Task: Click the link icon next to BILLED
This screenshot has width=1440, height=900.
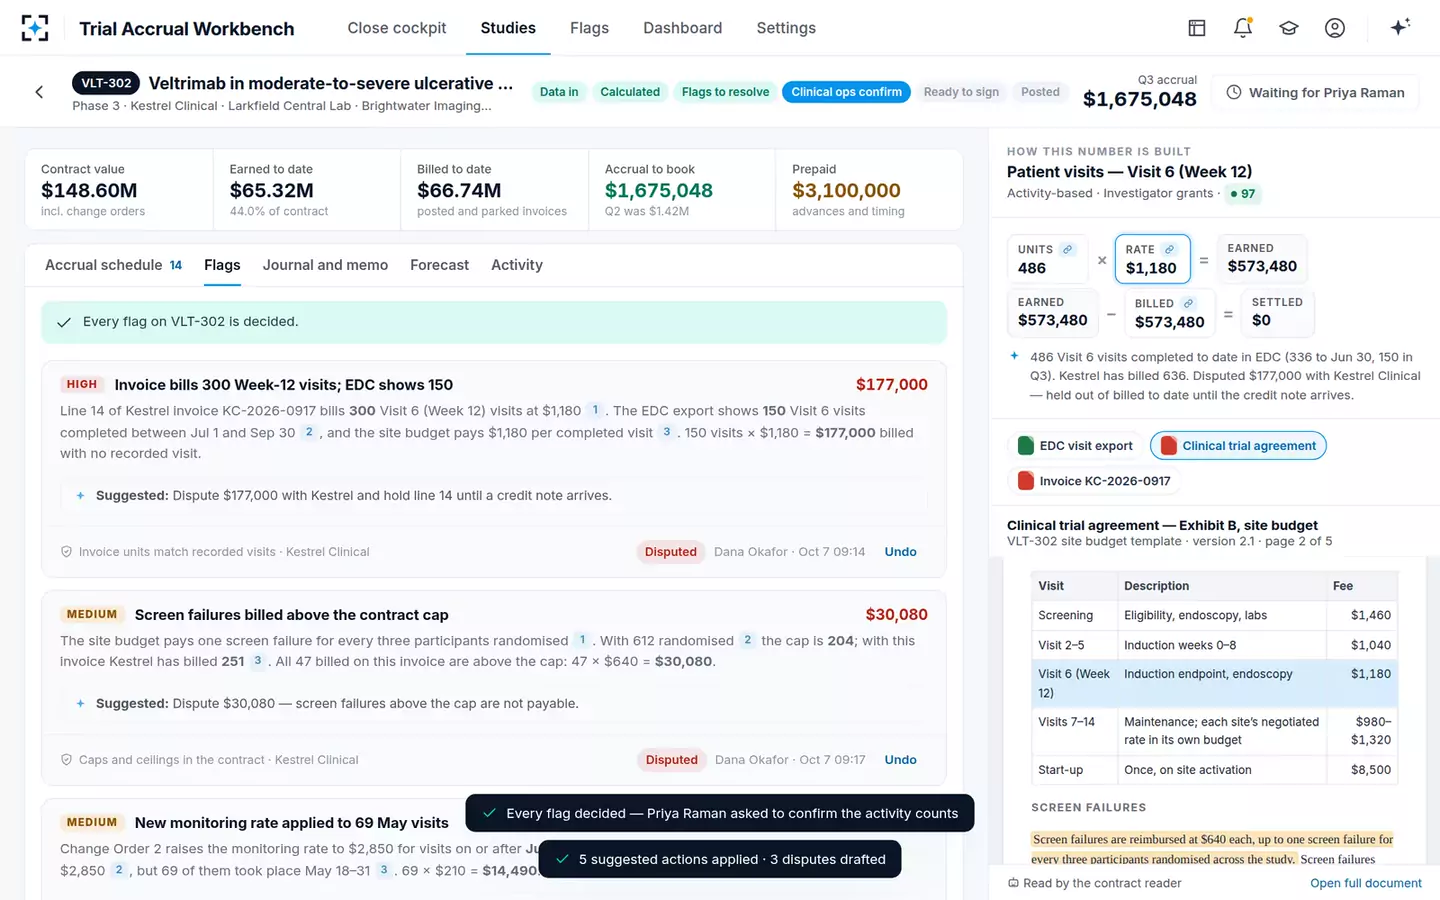Action: [1188, 303]
